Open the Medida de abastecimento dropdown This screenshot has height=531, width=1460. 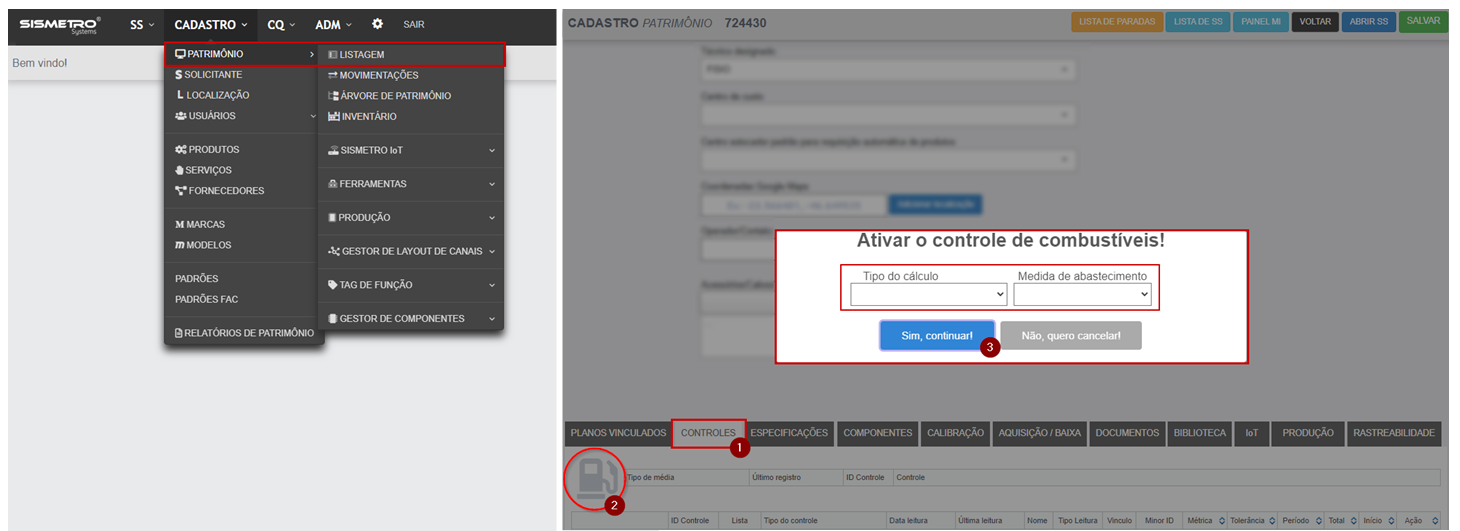(x=1082, y=294)
